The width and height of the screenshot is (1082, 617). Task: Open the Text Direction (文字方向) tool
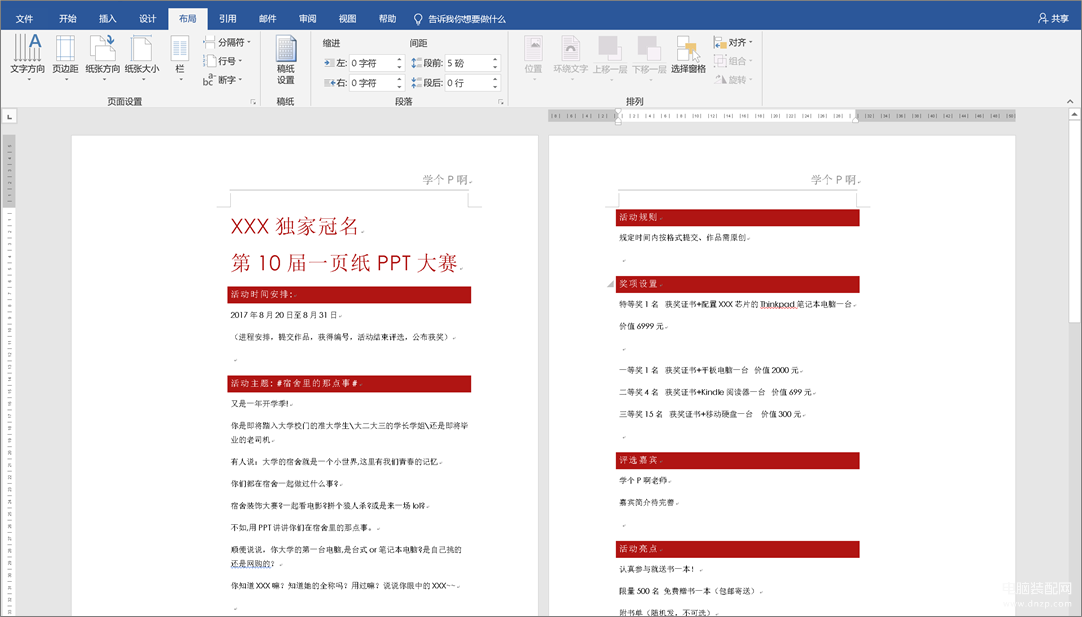point(28,57)
